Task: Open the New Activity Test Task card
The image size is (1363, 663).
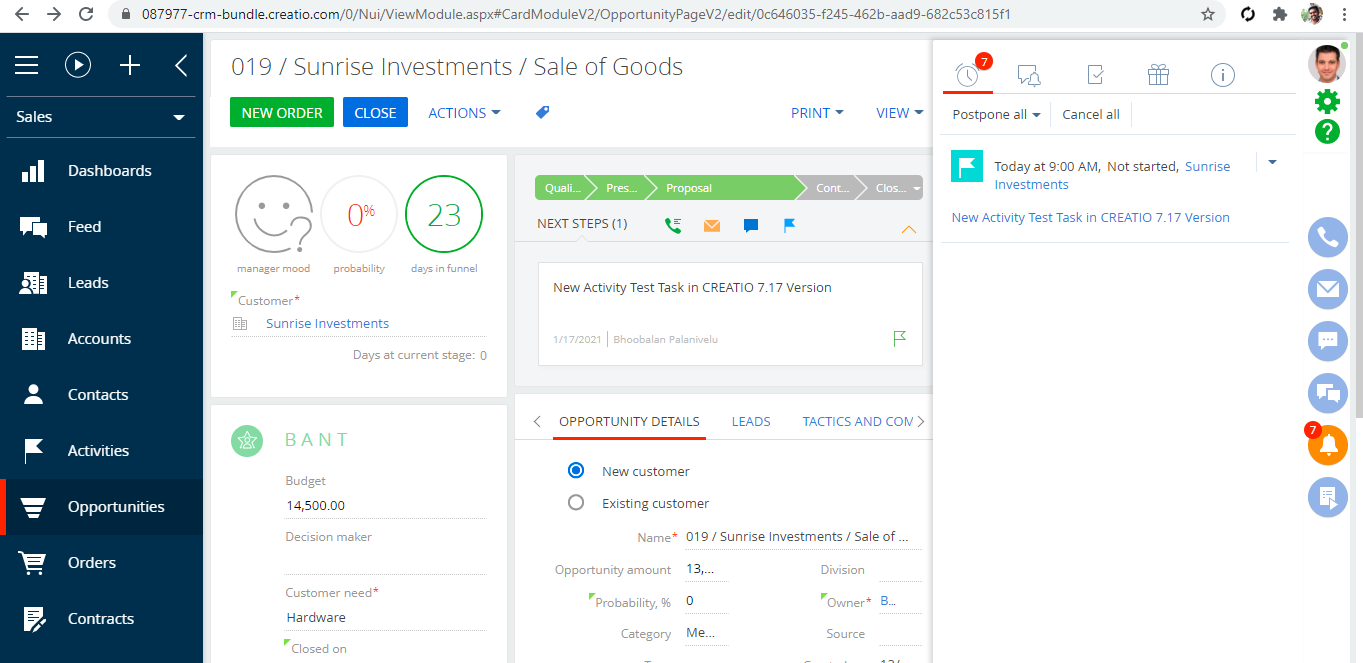Action: (730, 314)
